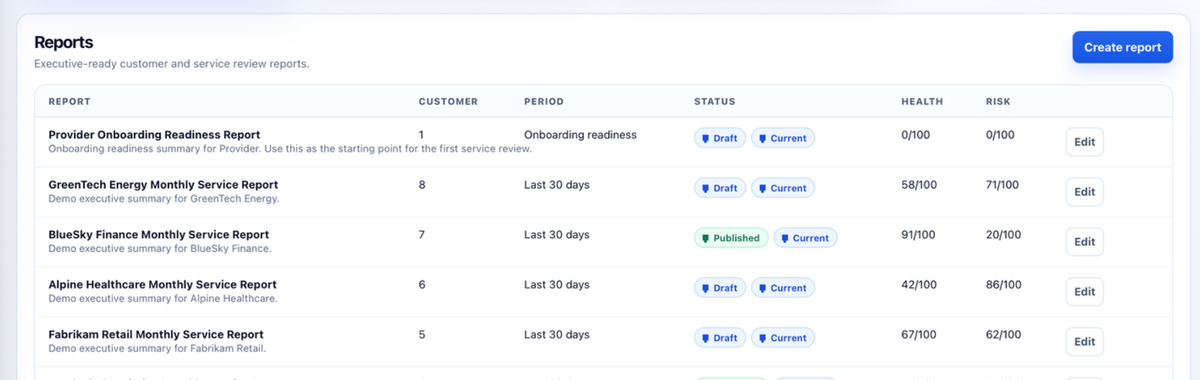Open Alpine Healthcare Monthly Service Report title
This screenshot has height=380, width=1200.
click(x=162, y=285)
